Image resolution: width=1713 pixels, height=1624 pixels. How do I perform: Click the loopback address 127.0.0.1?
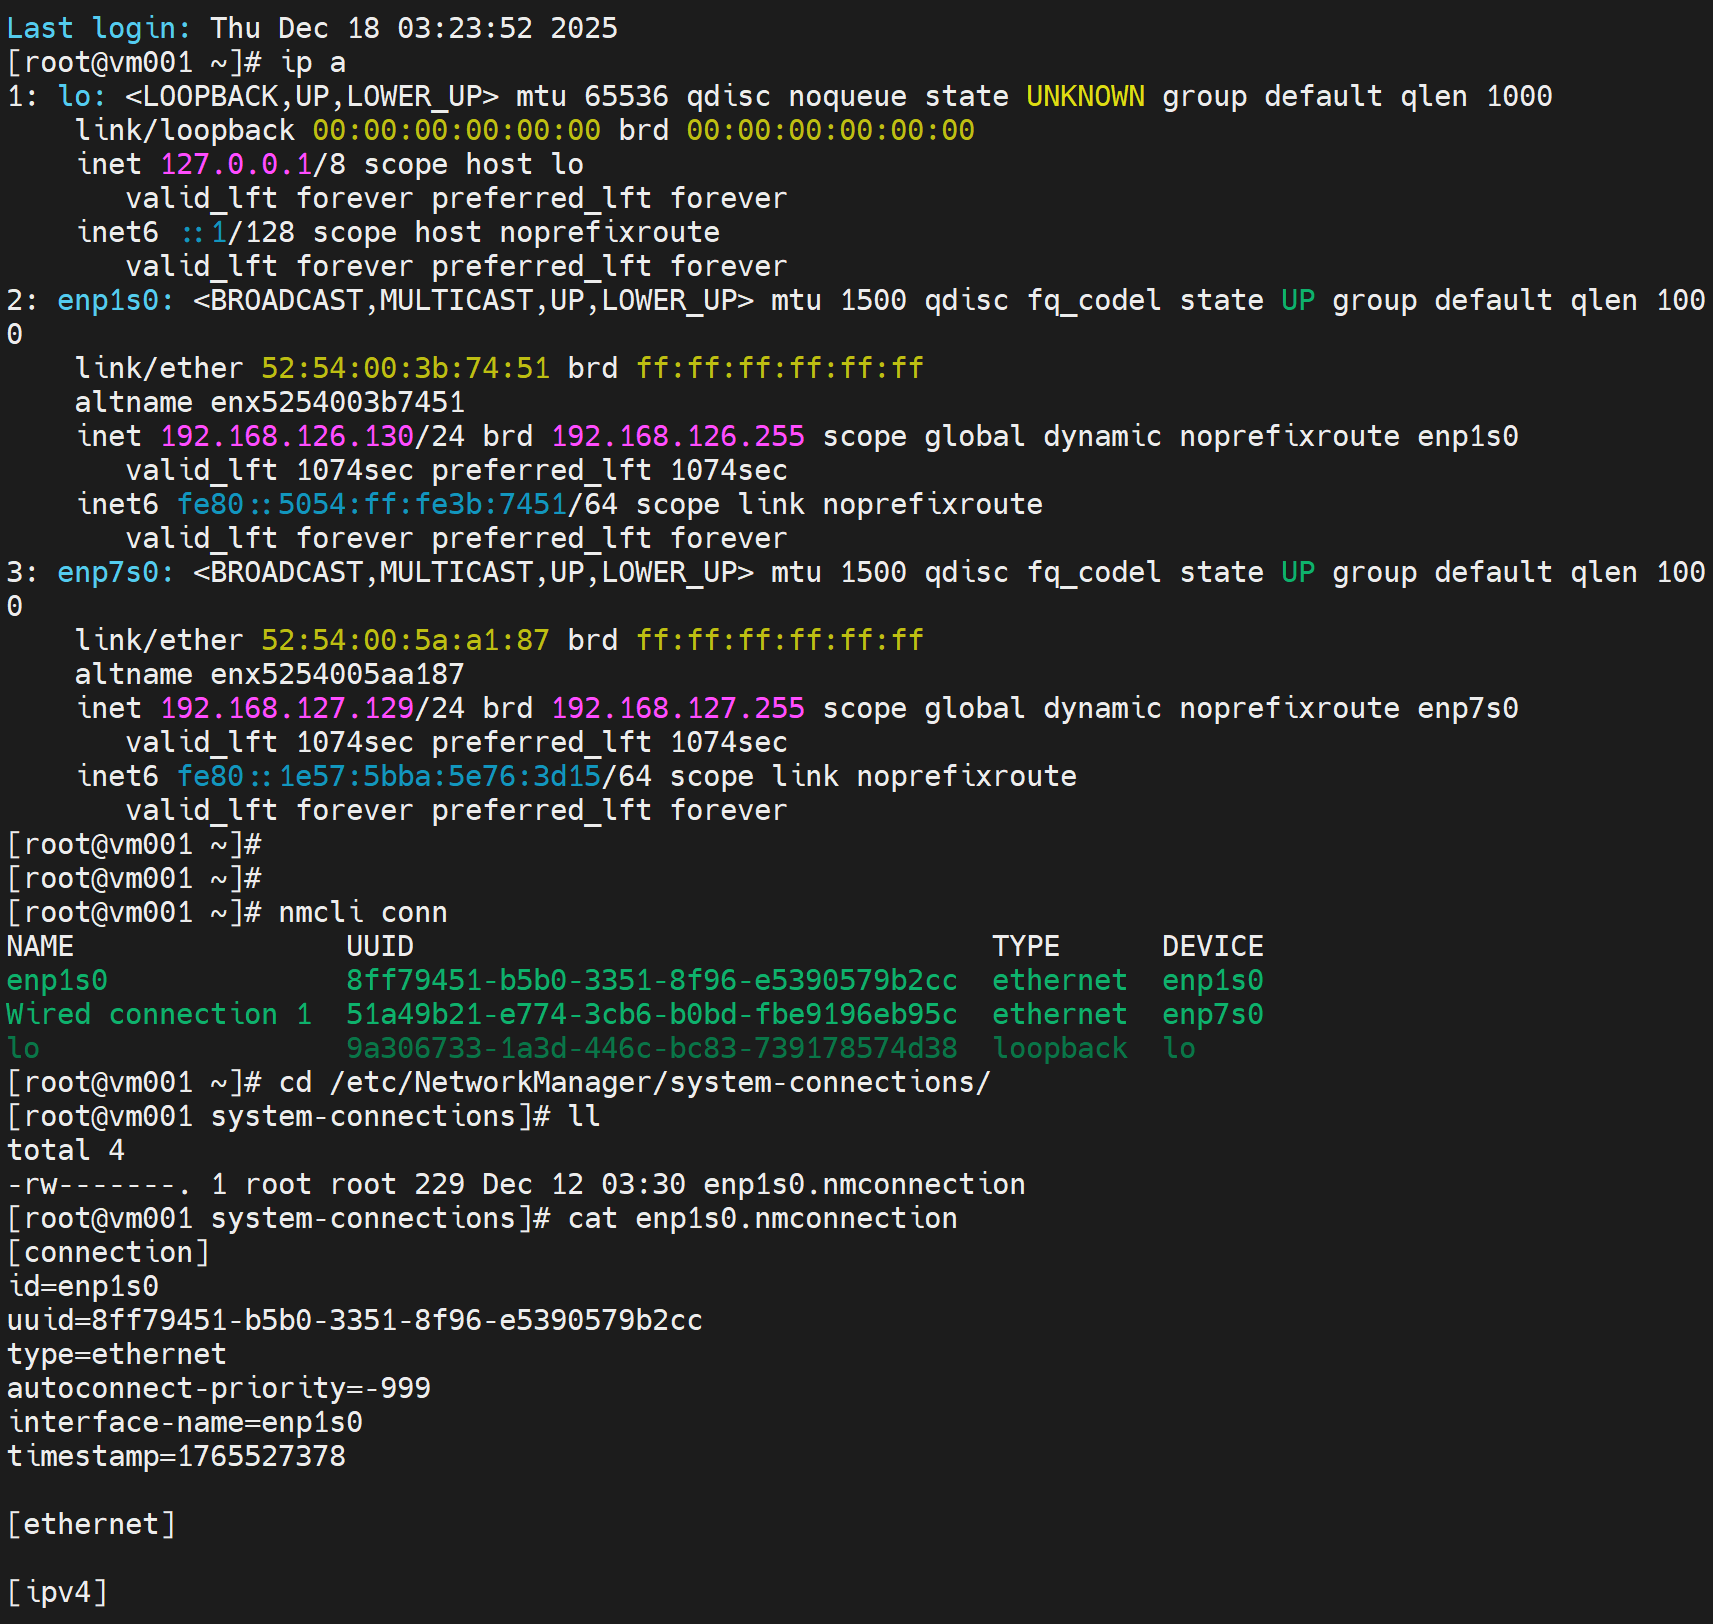pyautogui.click(x=236, y=165)
